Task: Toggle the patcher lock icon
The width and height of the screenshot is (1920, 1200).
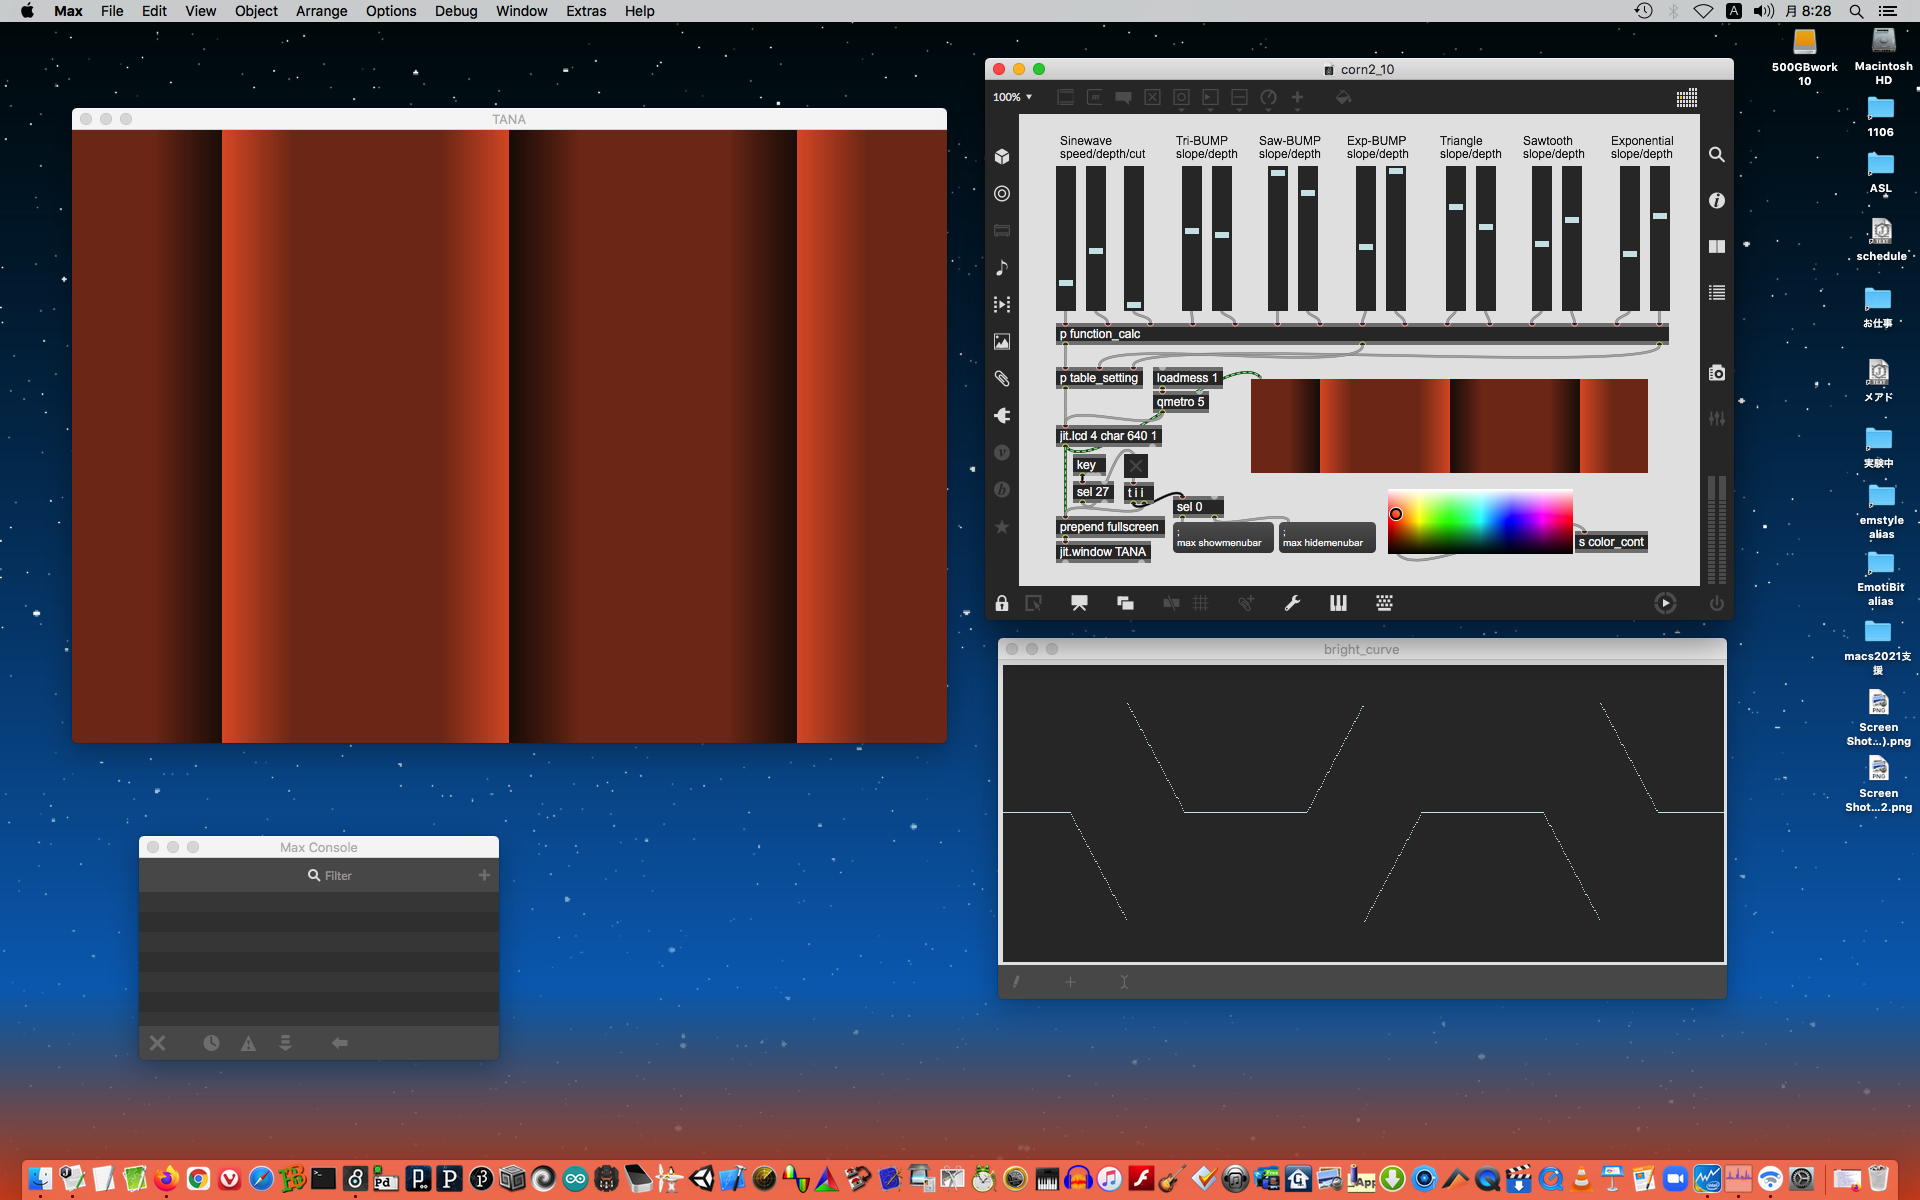Action: pyautogui.click(x=1002, y=603)
